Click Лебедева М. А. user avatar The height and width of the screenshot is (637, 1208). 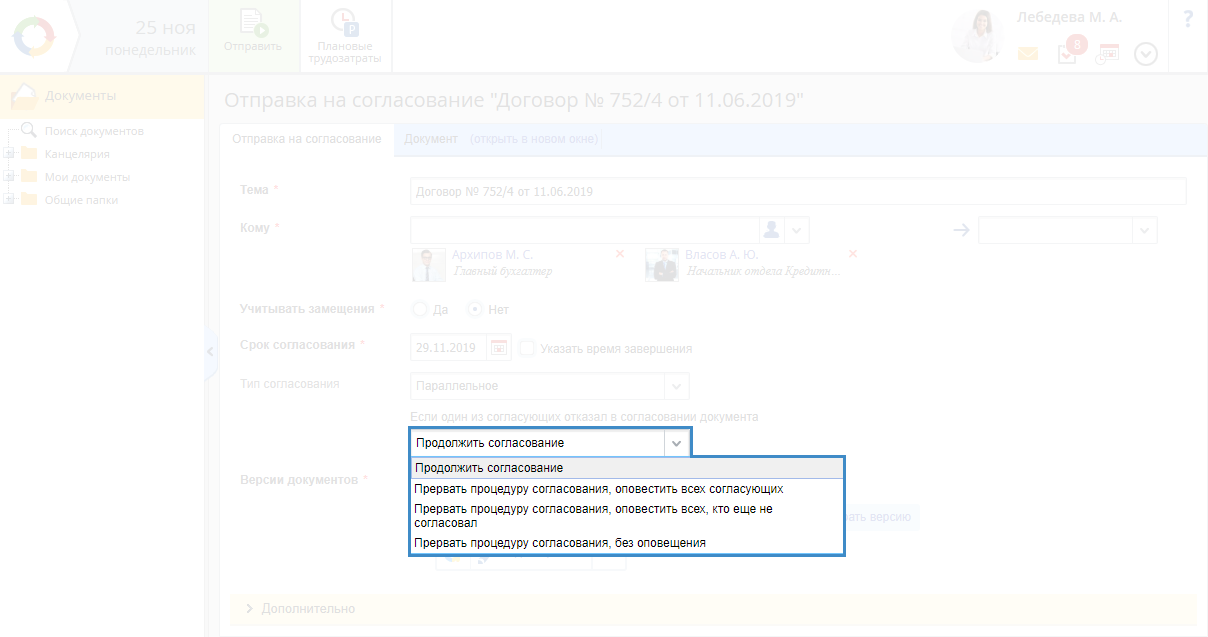pyautogui.click(x=977, y=36)
